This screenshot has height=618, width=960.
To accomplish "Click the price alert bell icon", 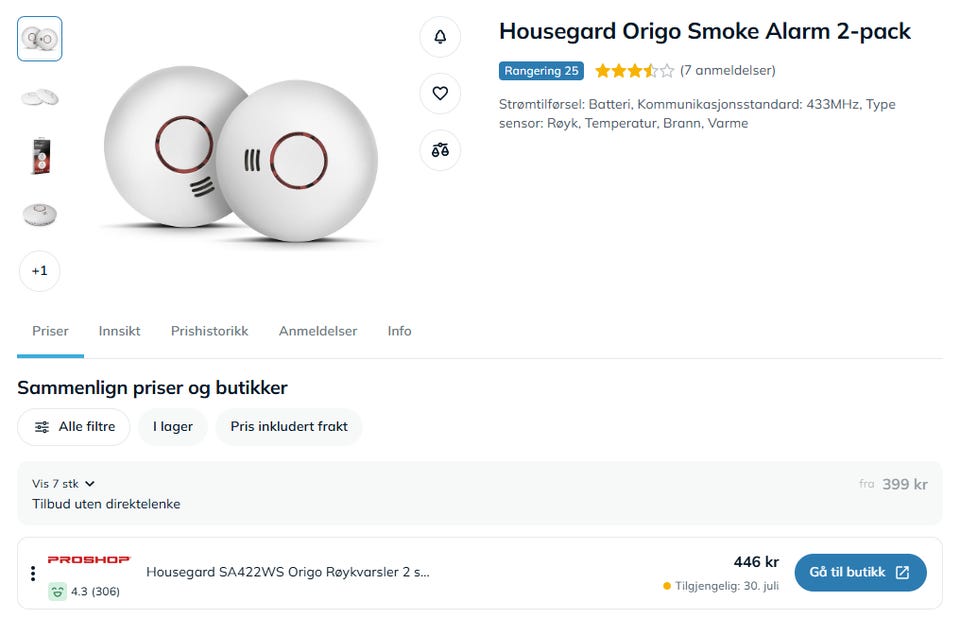I will coord(440,37).
